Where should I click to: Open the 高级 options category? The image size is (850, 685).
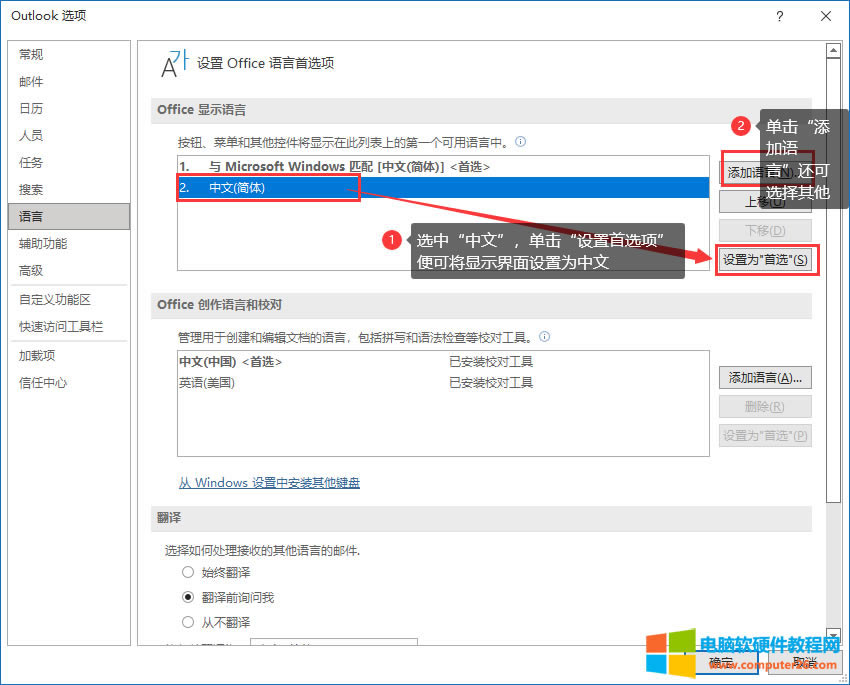coord(69,270)
